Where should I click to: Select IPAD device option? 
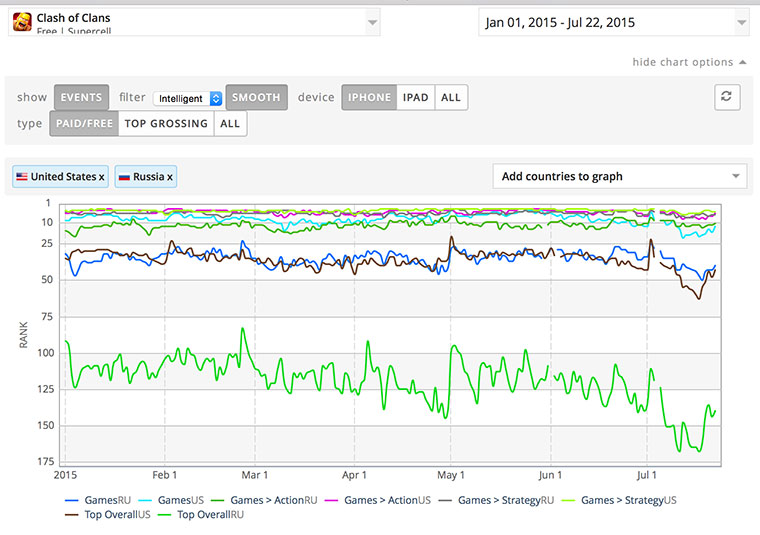[415, 98]
